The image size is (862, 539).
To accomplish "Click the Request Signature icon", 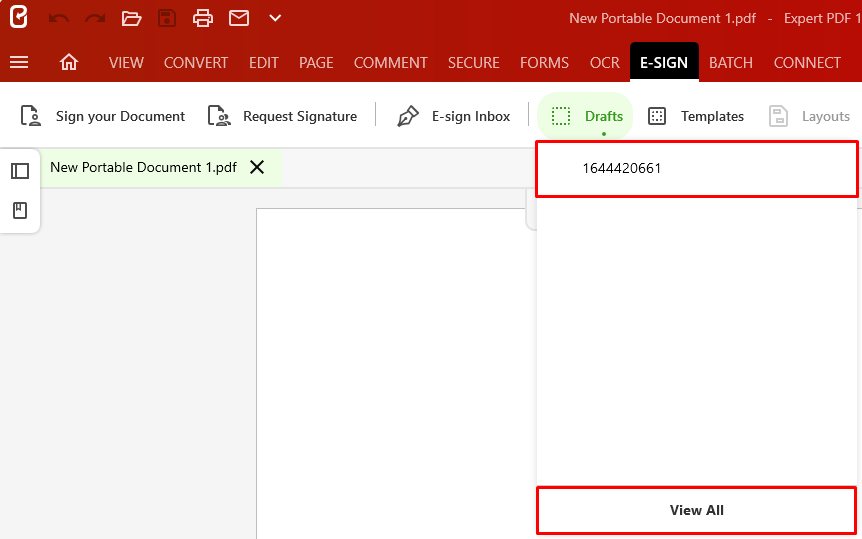I will [219, 117].
